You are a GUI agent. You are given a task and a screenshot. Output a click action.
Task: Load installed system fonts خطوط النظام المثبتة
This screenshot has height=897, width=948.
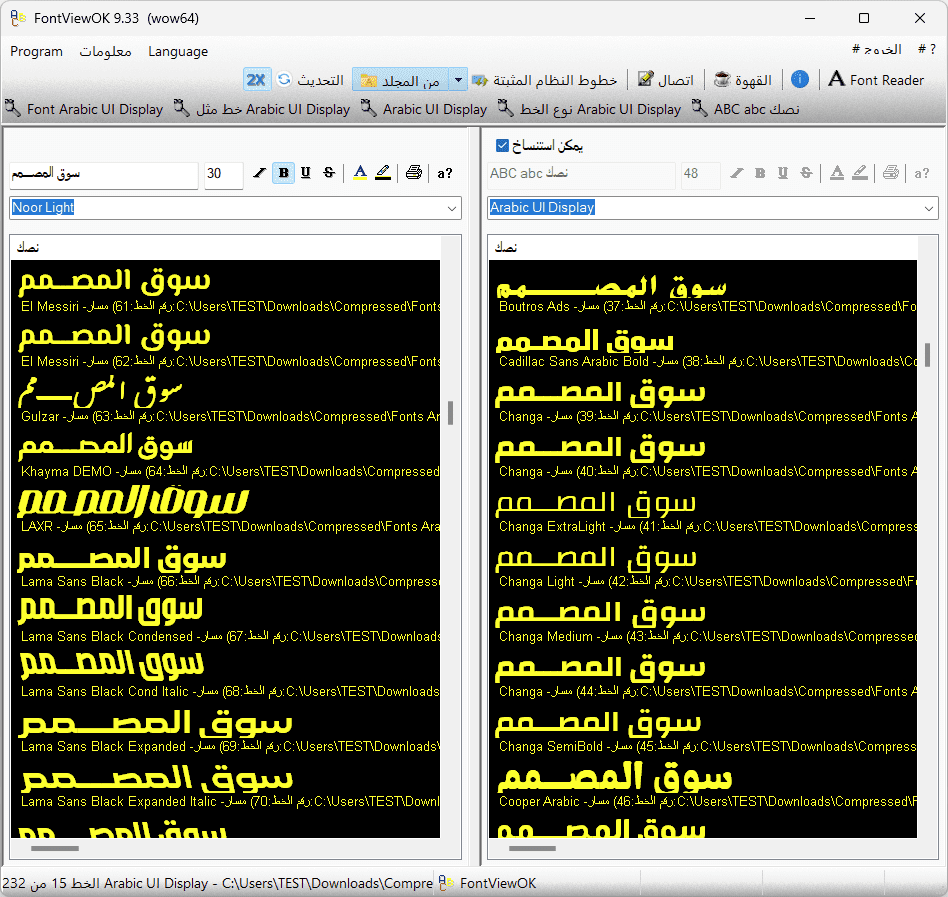pos(544,80)
